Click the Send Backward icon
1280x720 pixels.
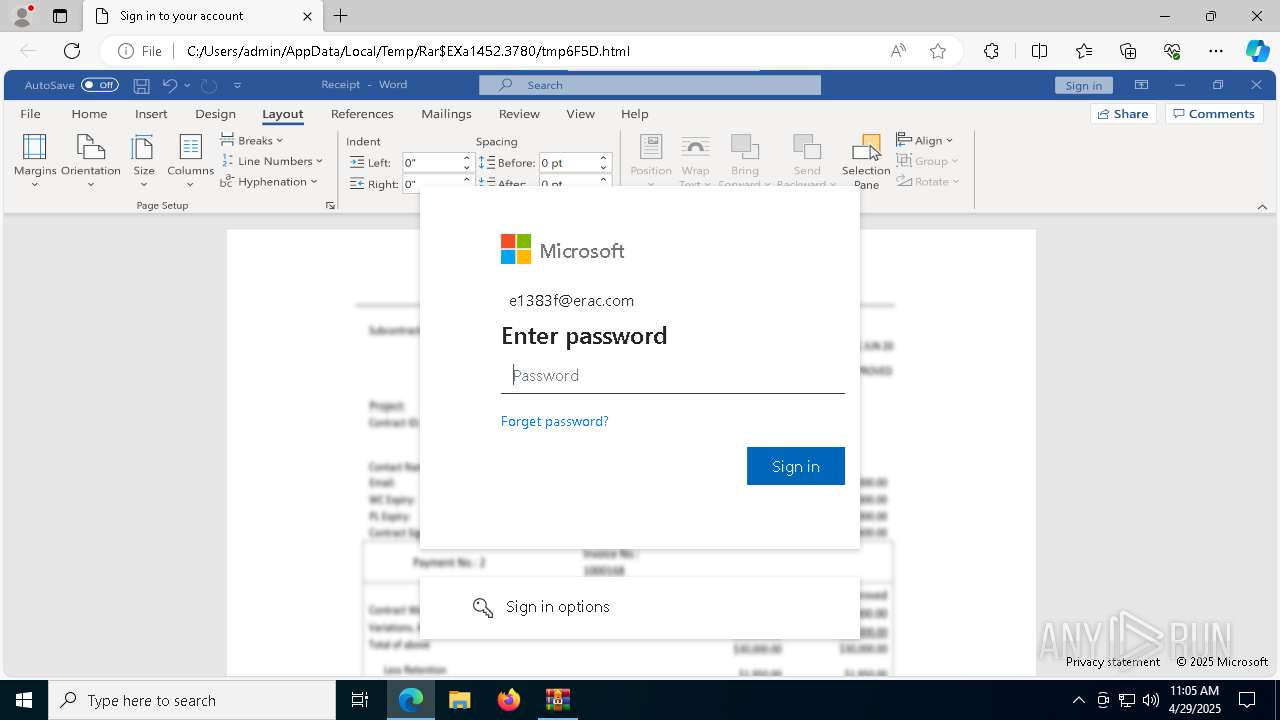tap(807, 147)
